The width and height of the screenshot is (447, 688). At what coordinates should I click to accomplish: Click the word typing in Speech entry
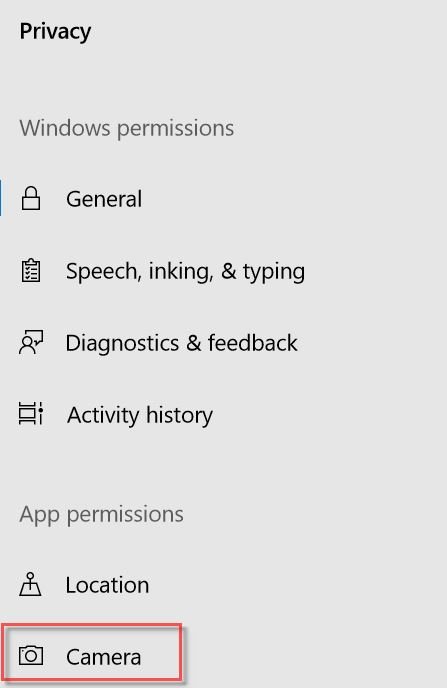[x=274, y=272]
